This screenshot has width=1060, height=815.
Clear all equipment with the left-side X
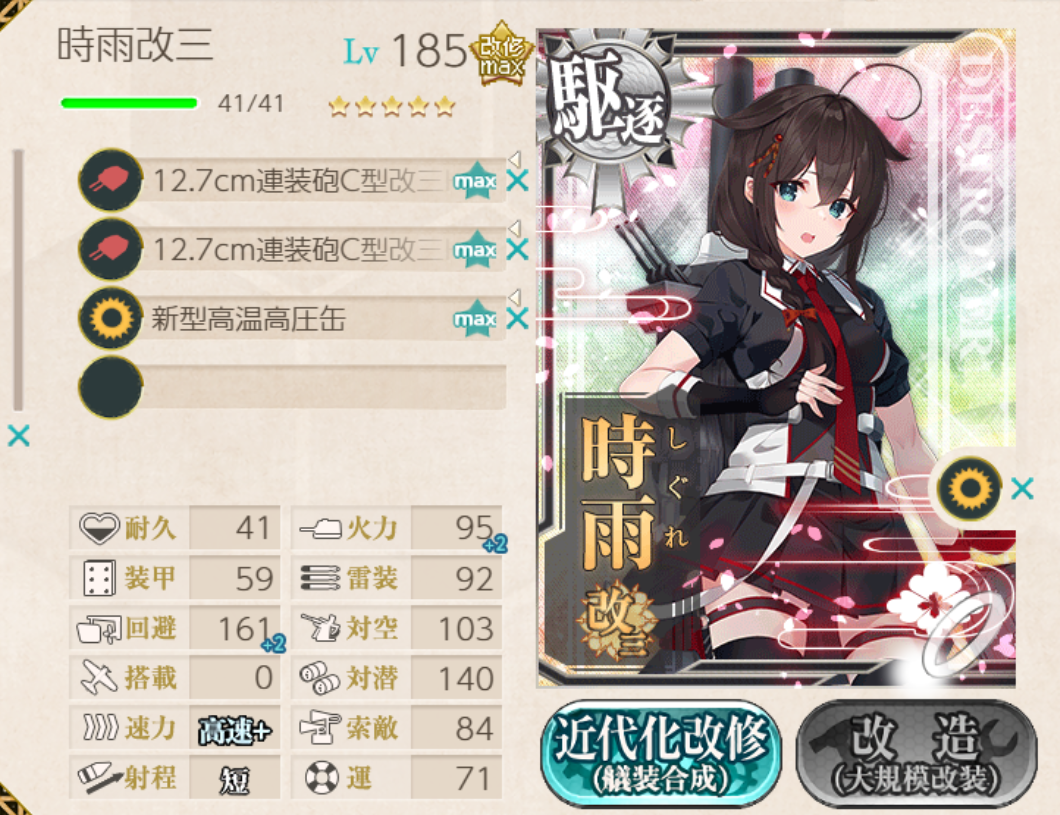[19, 436]
